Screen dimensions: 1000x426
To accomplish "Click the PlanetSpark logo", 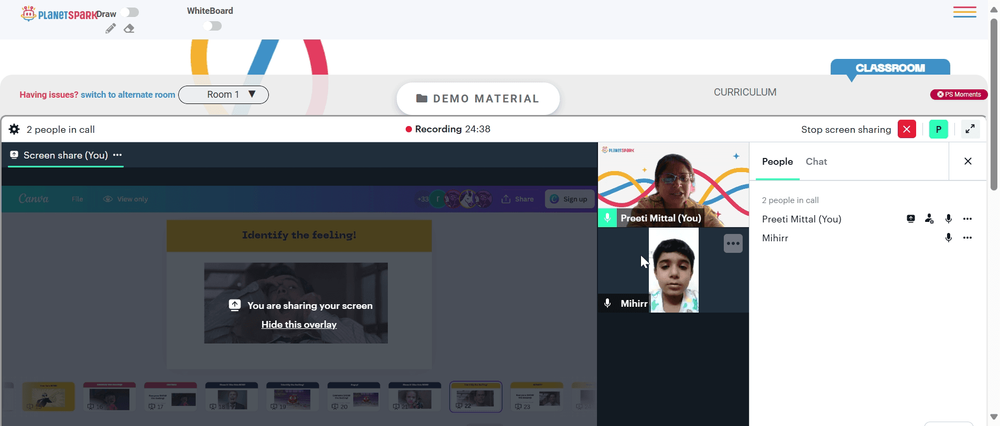I will (x=59, y=13).
